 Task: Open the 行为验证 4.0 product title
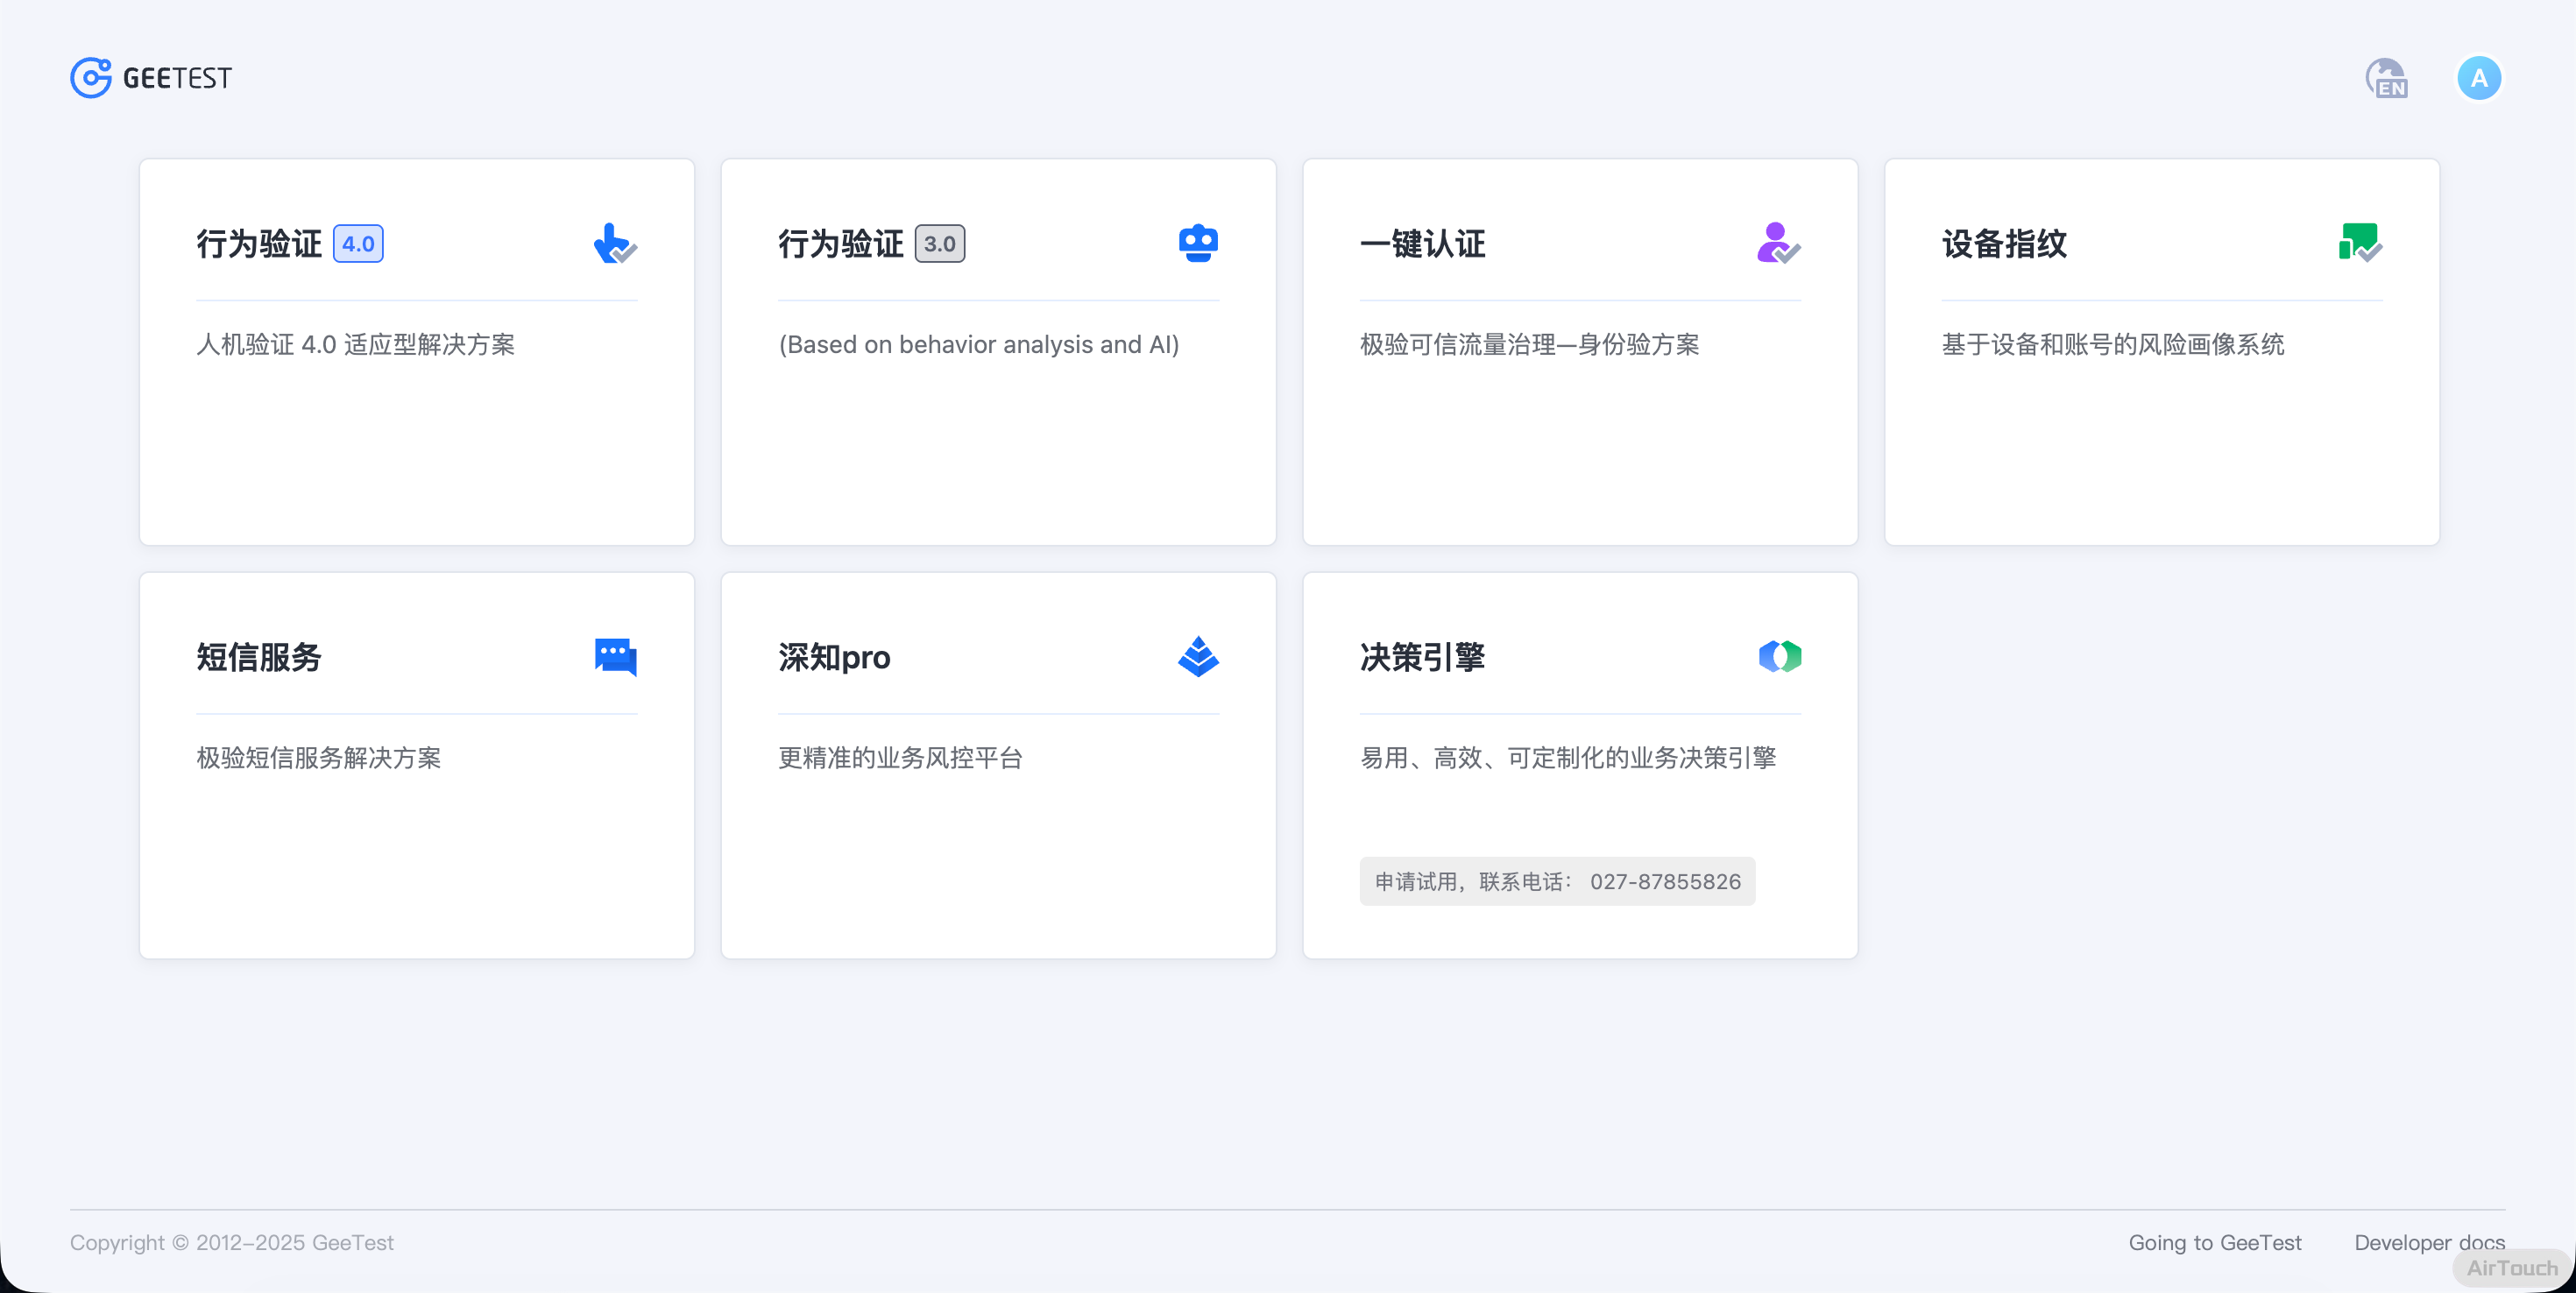259,244
